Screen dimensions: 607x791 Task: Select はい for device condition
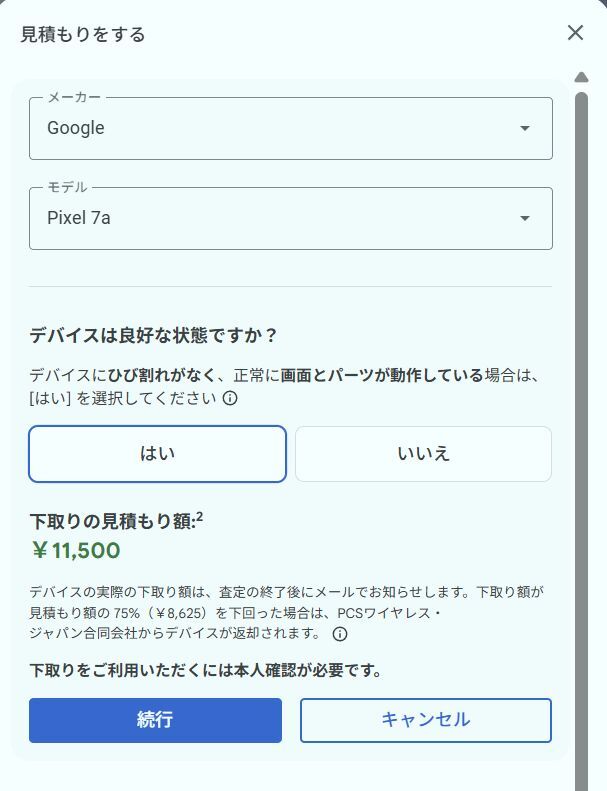[x=157, y=454]
